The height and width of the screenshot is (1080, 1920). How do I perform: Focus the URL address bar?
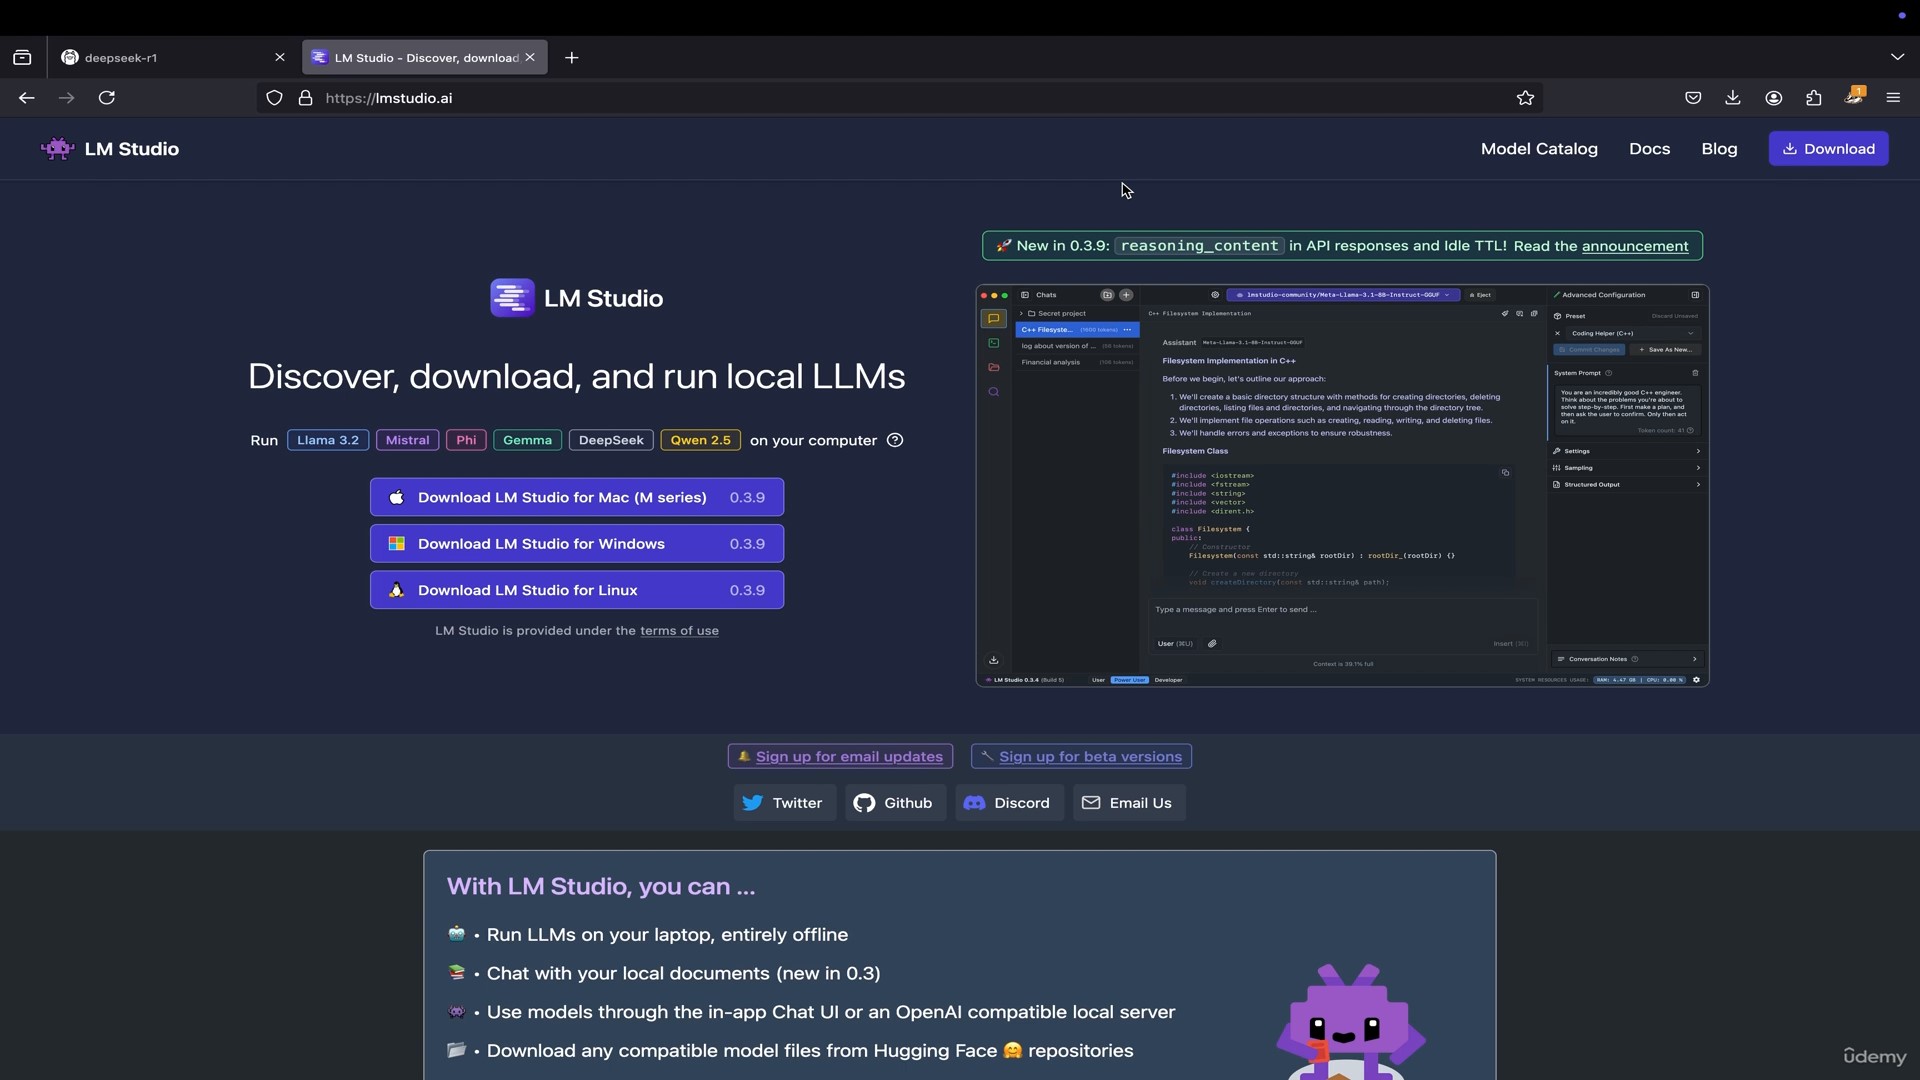900,98
